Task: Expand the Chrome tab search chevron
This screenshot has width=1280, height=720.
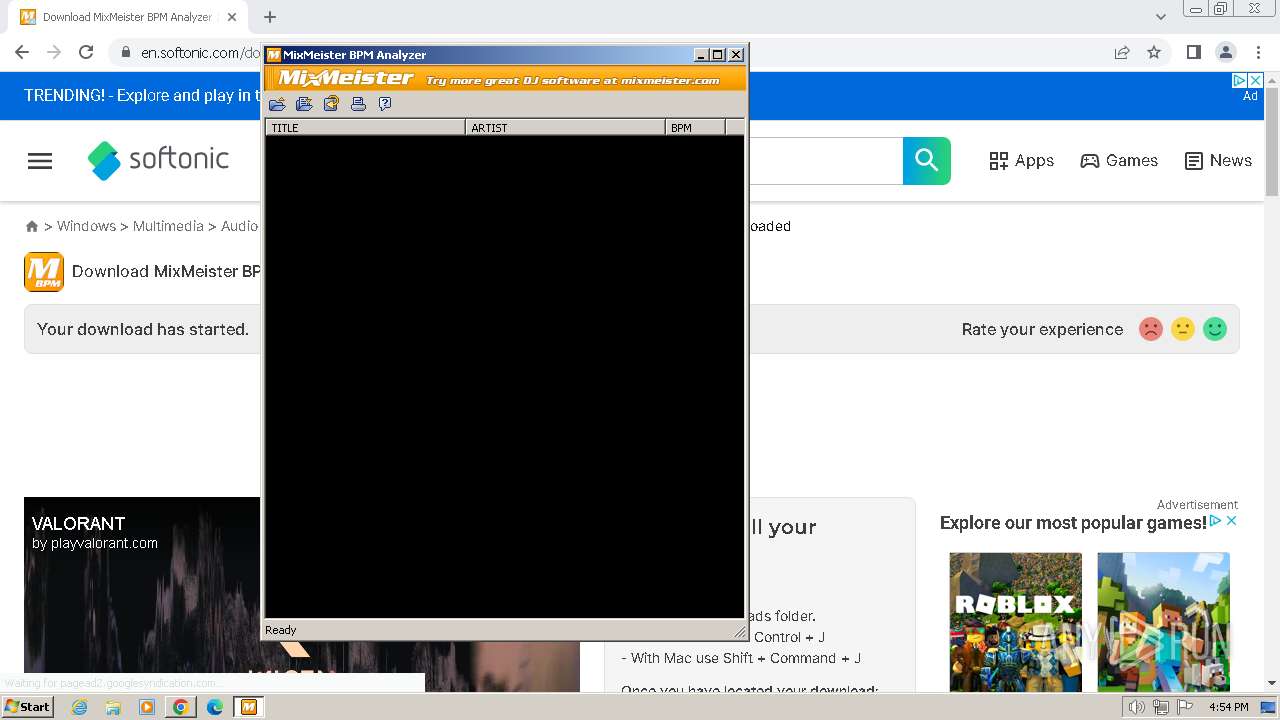Action: point(1160,17)
